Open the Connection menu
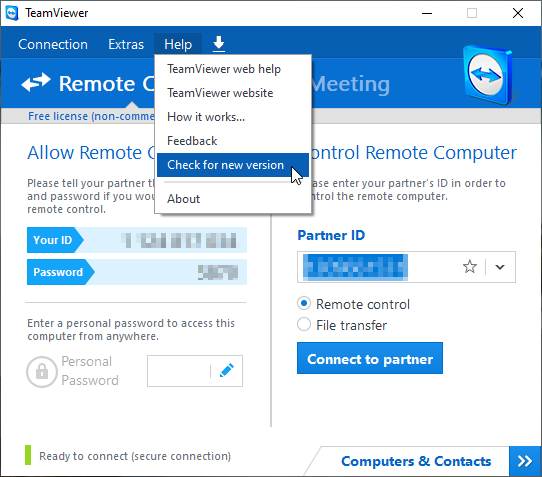This screenshot has width=542, height=477. [53, 45]
